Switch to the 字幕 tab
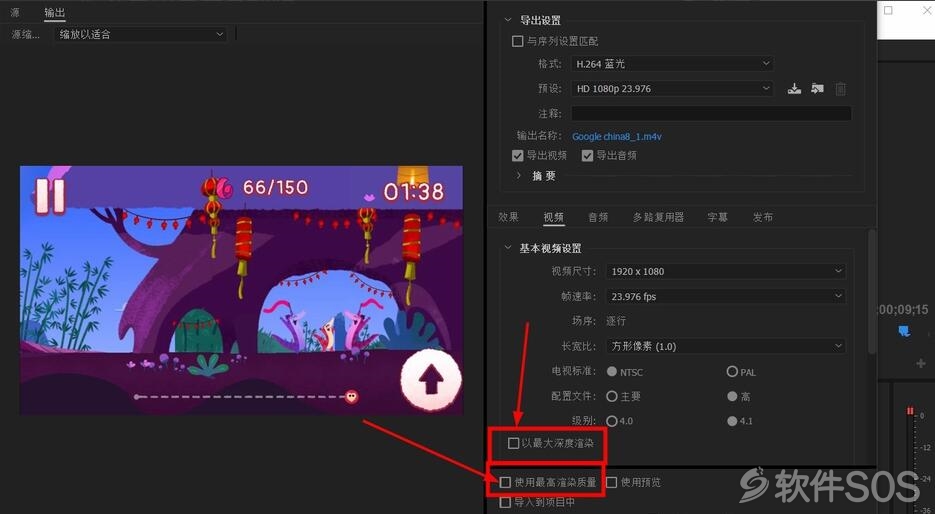Screen dimensions: 935x514 717,218
